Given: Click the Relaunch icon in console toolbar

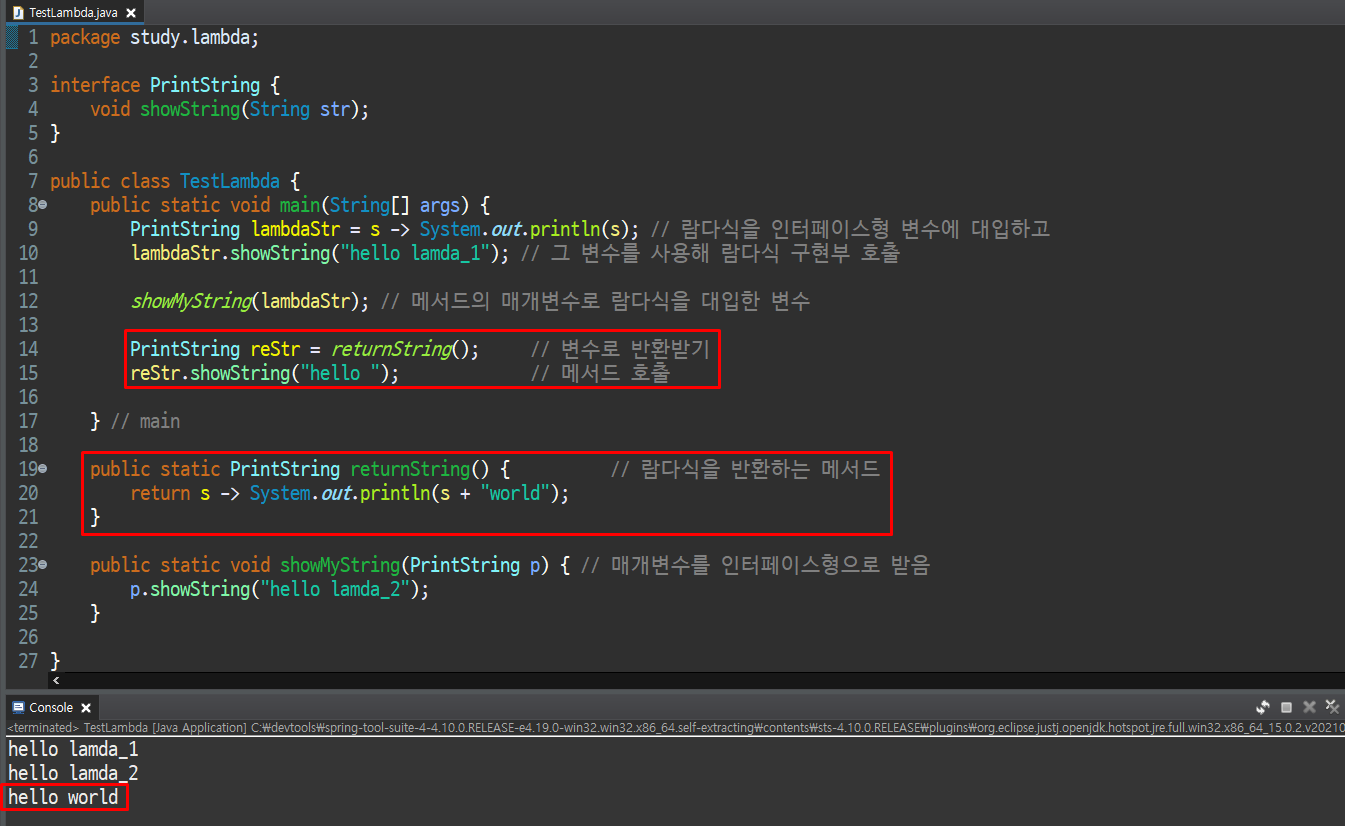Looking at the screenshot, I should 1263,707.
